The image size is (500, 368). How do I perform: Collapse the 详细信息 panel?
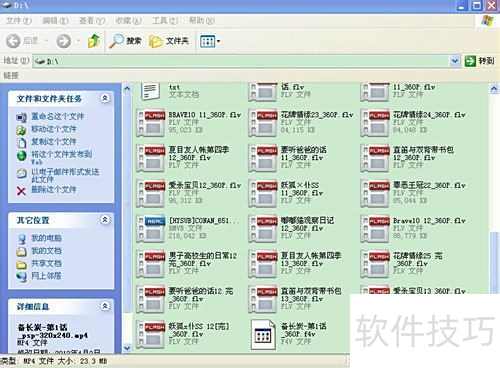[105, 306]
